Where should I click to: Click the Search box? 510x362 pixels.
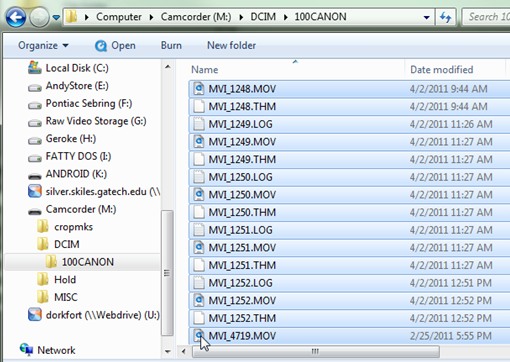[x=487, y=17]
